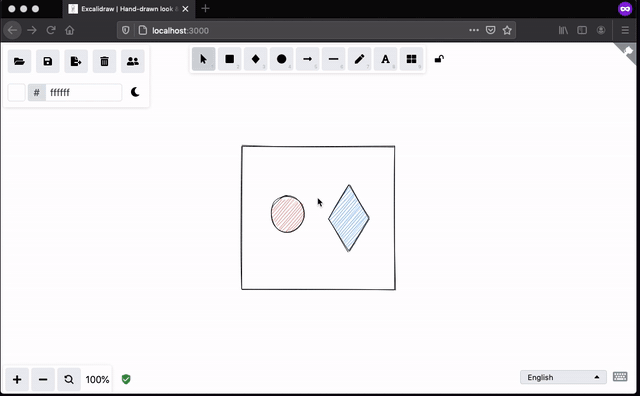The width and height of the screenshot is (640, 396).
Task: Open Firefox library
Action: click(x=563, y=30)
